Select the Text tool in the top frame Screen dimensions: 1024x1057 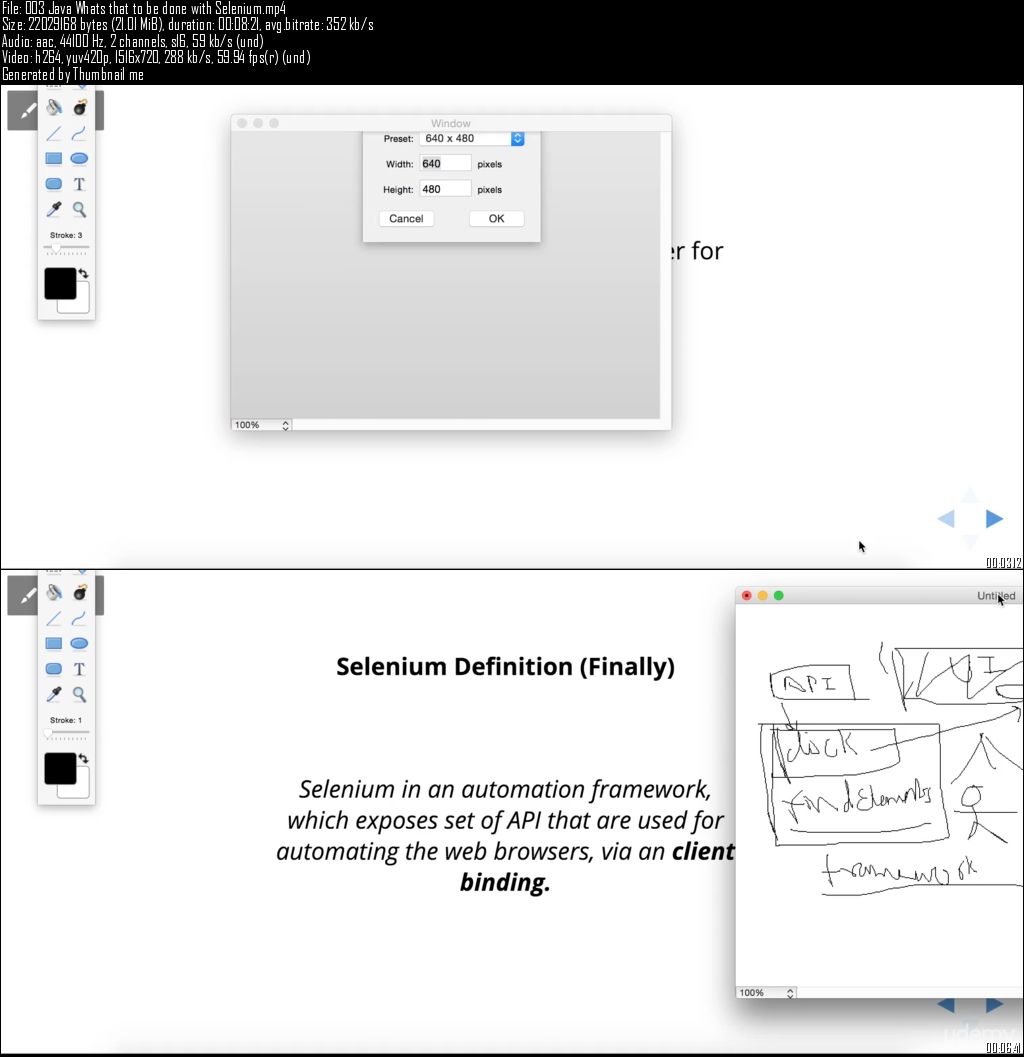[80, 184]
